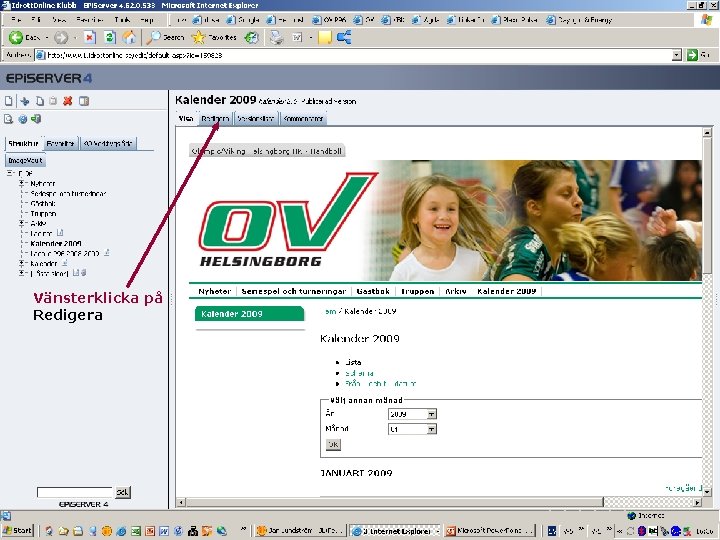
Task: Expand the Kalender tree node
Action: (21, 263)
